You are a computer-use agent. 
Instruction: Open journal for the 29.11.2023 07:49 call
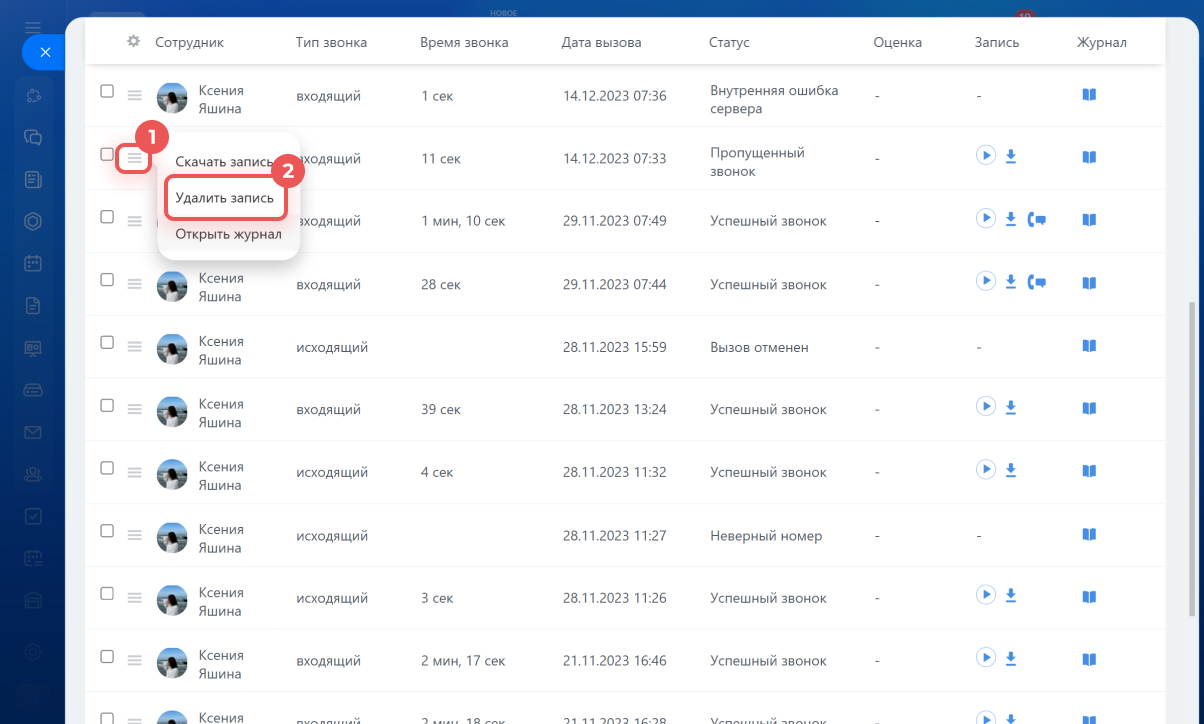(1089, 220)
